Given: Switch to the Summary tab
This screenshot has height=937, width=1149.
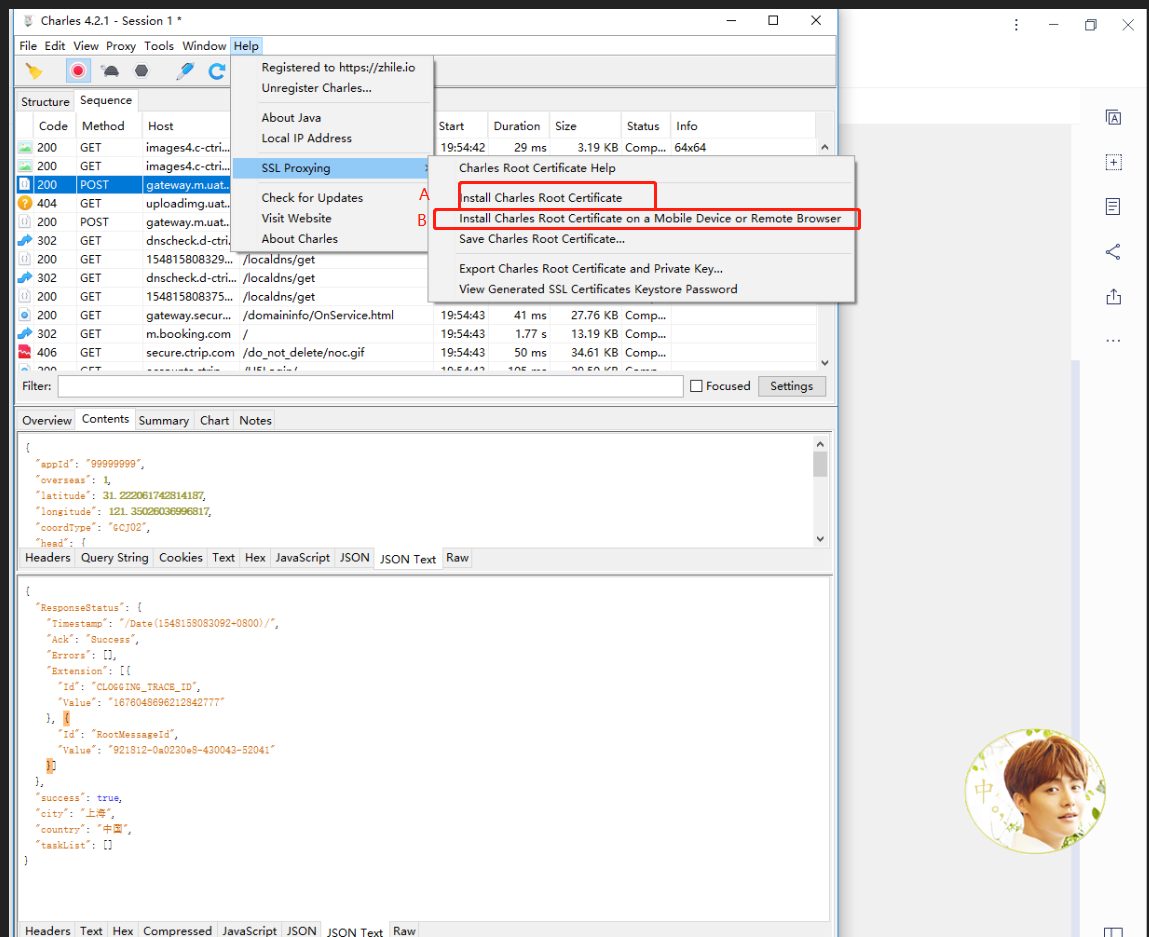Looking at the screenshot, I should 163,421.
